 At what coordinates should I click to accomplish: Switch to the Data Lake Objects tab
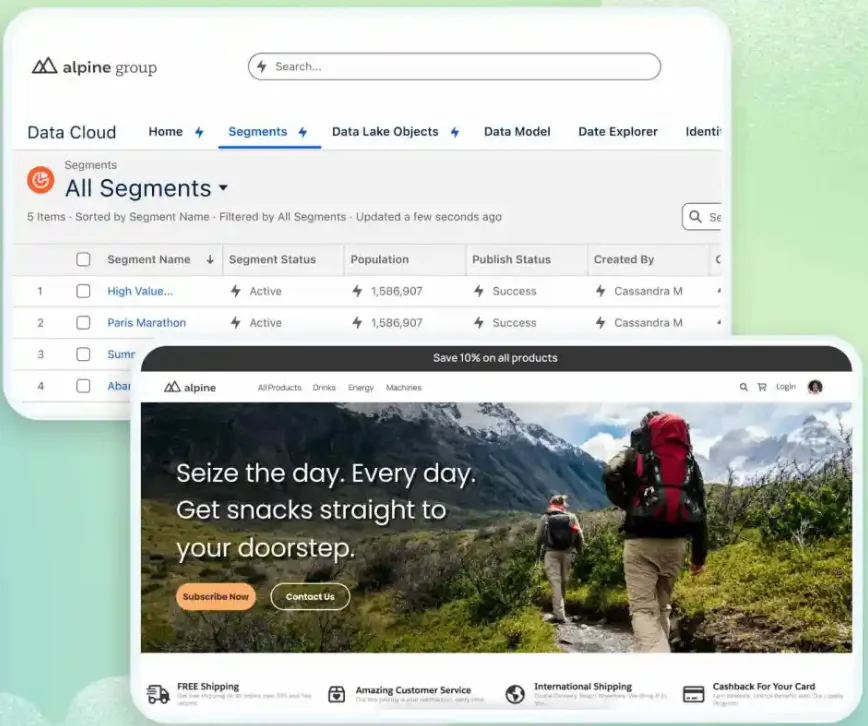point(385,132)
